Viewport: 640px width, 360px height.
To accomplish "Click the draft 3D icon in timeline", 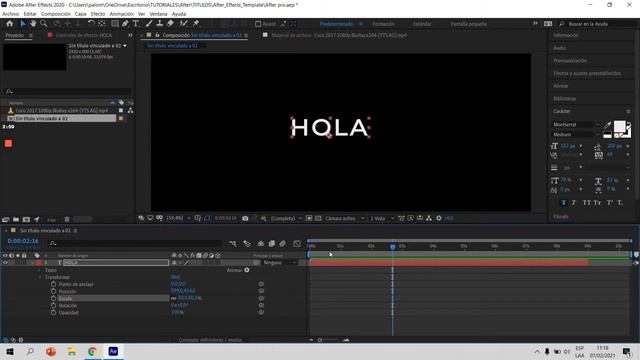I will 247,244.
